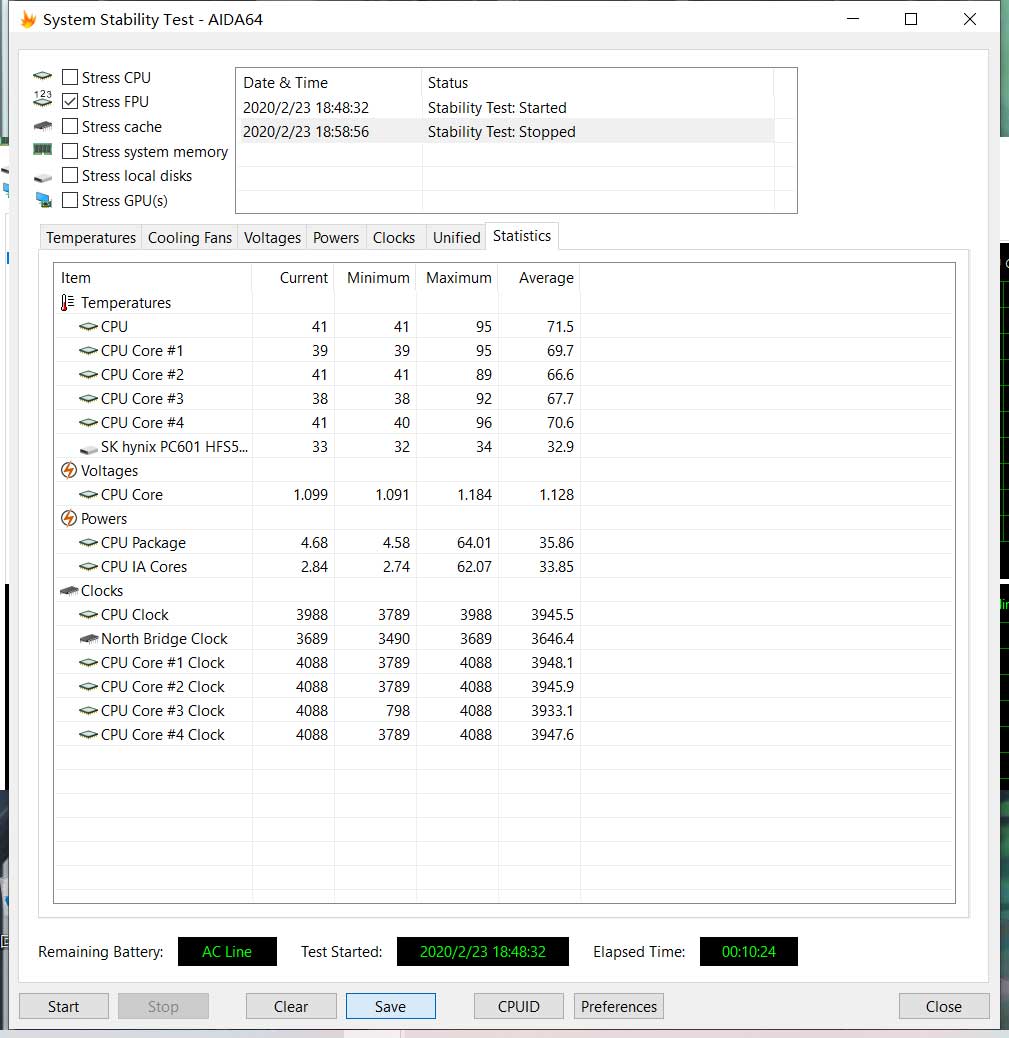1009x1038 pixels.
Task: Open the Voltages tab
Action: coord(272,238)
